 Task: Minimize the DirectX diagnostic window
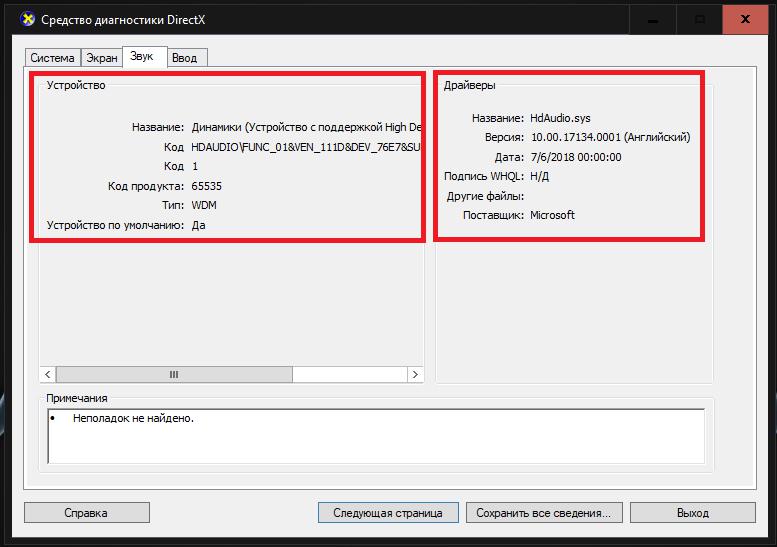click(x=653, y=19)
